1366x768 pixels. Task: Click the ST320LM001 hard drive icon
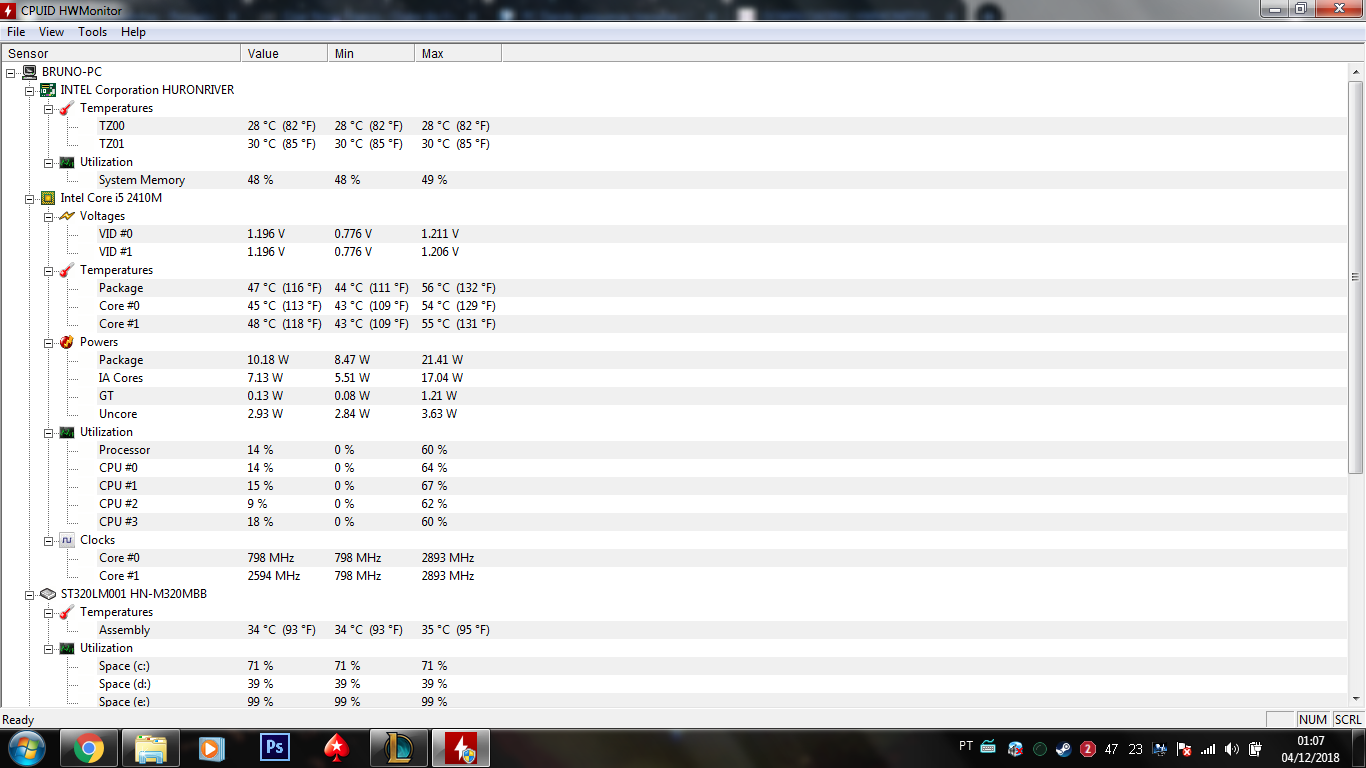coord(47,594)
